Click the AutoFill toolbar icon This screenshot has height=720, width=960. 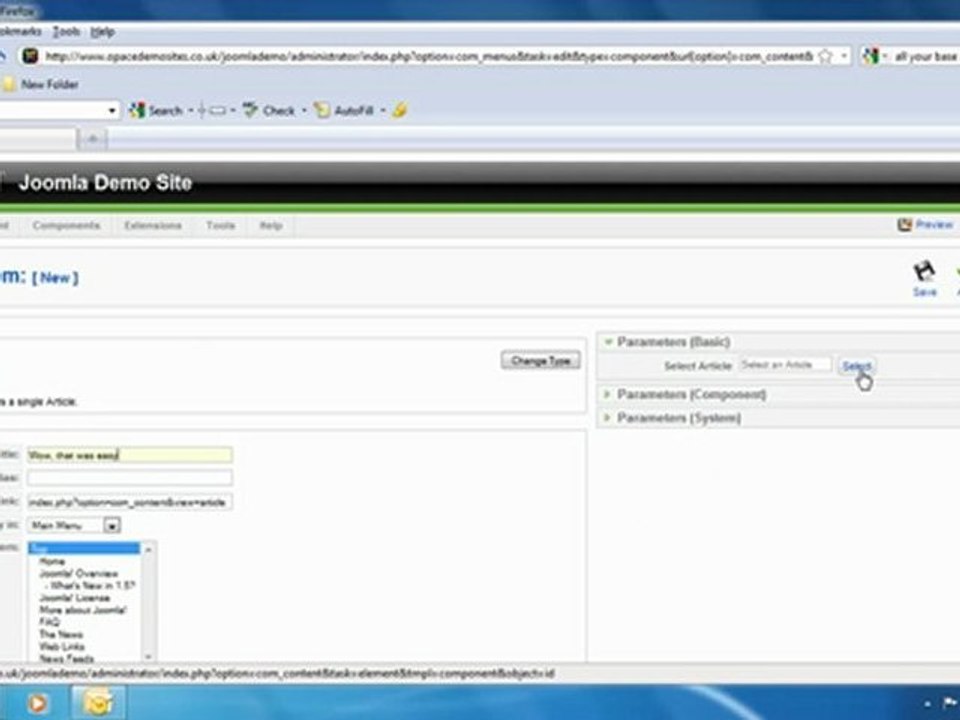pyautogui.click(x=321, y=110)
